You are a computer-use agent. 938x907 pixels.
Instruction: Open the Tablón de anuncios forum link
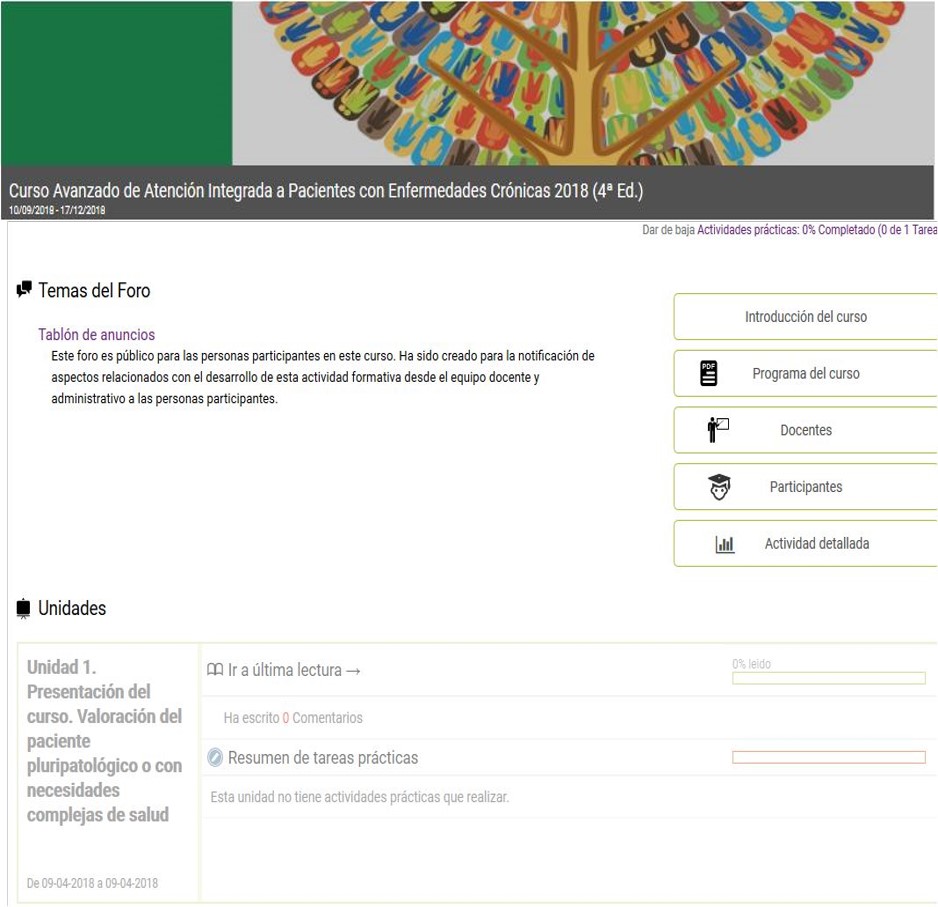pos(96,334)
